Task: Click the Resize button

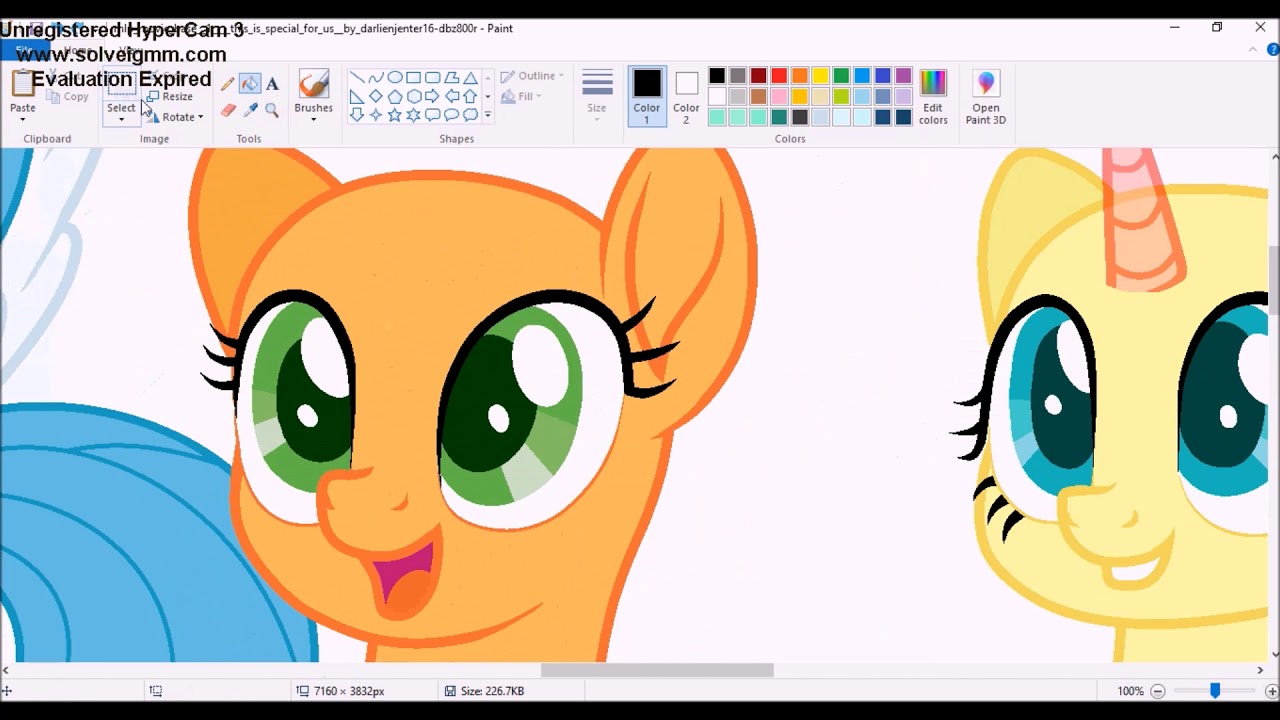Action: (170, 97)
